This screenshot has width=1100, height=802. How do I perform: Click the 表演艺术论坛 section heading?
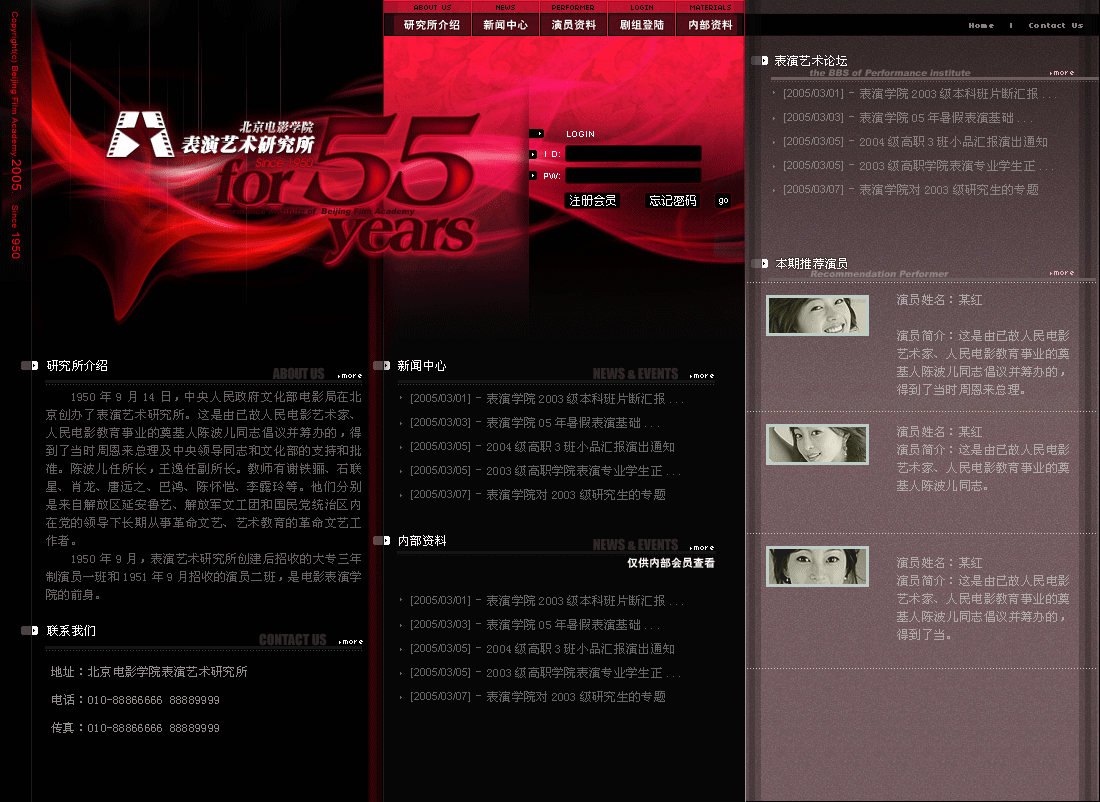pyautogui.click(x=810, y=60)
